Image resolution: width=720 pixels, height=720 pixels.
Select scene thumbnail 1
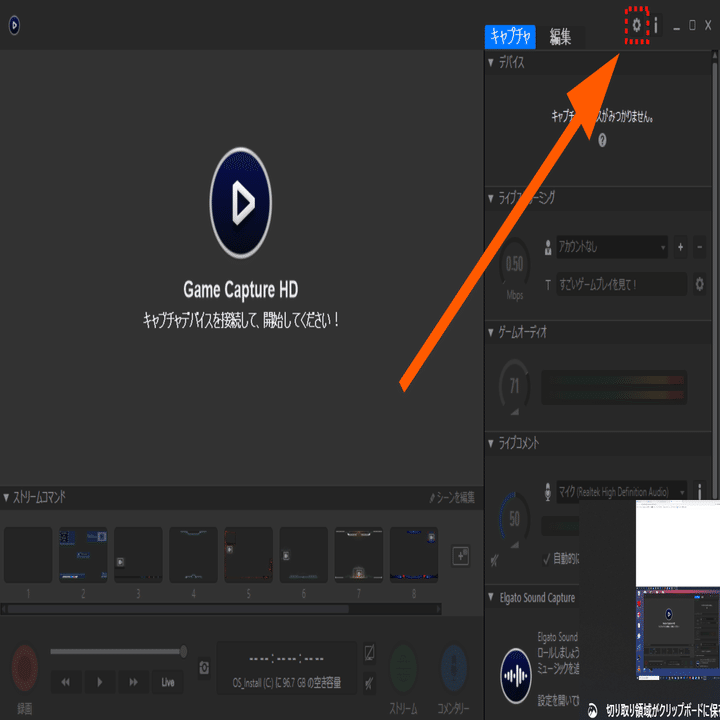pos(28,555)
